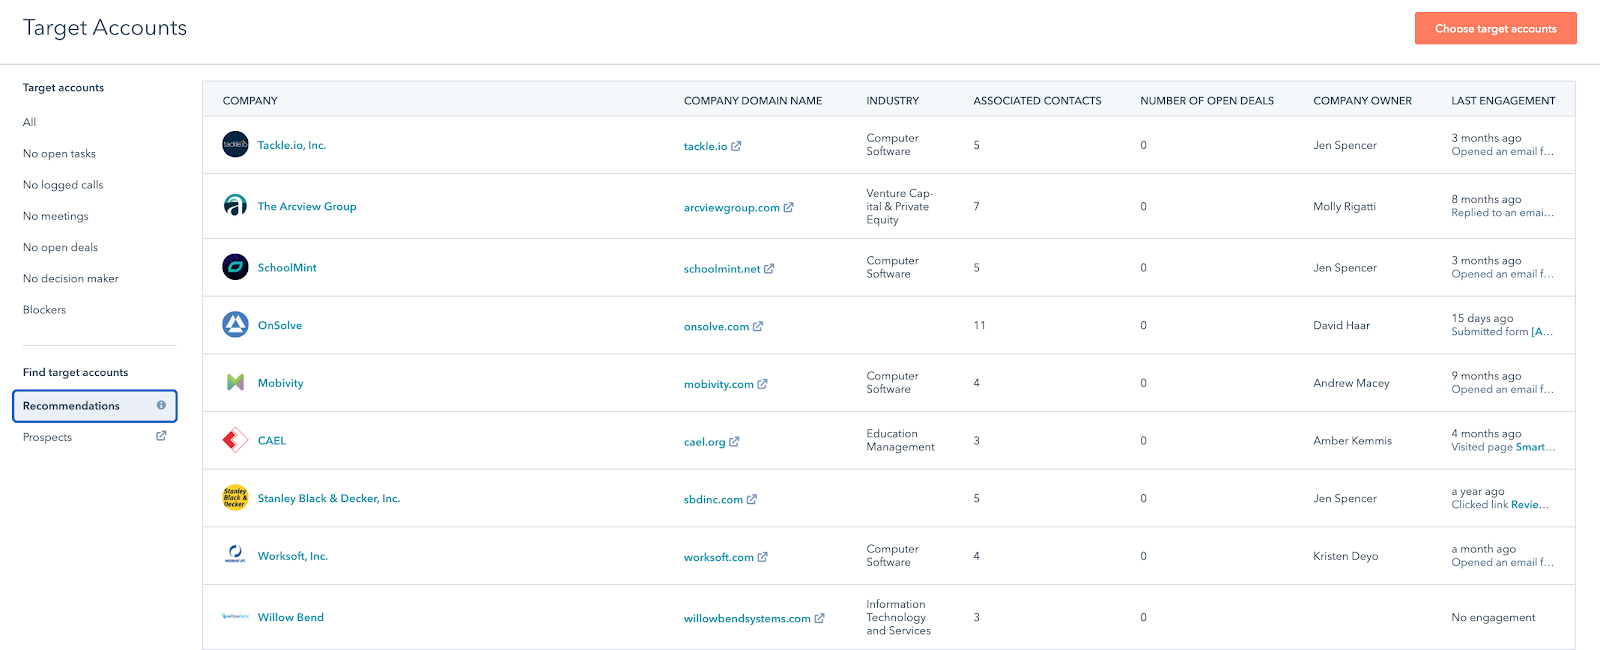Open the Worksoft, Inc. company record
Screen dimensions: 1600x650
[x=293, y=556]
